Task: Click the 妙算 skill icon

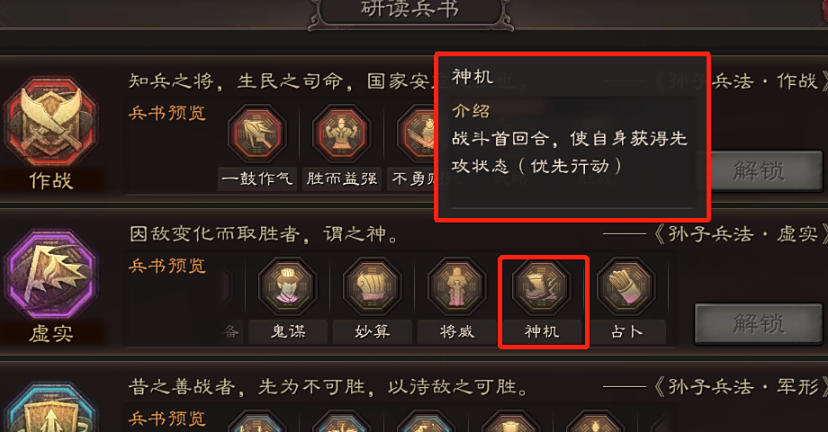Action: point(372,287)
